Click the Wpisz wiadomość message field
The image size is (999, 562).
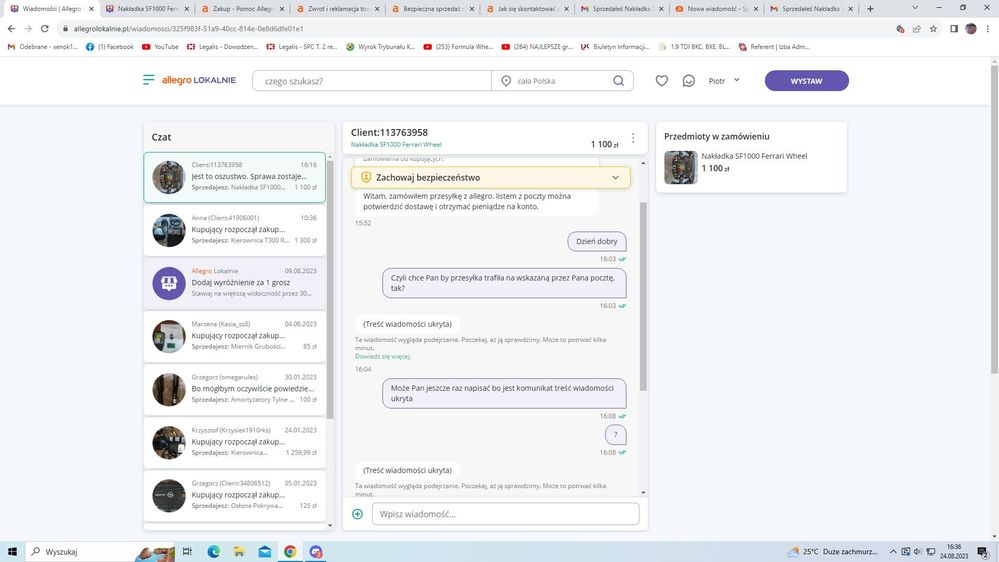pyautogui.click(x=505, y=514)
